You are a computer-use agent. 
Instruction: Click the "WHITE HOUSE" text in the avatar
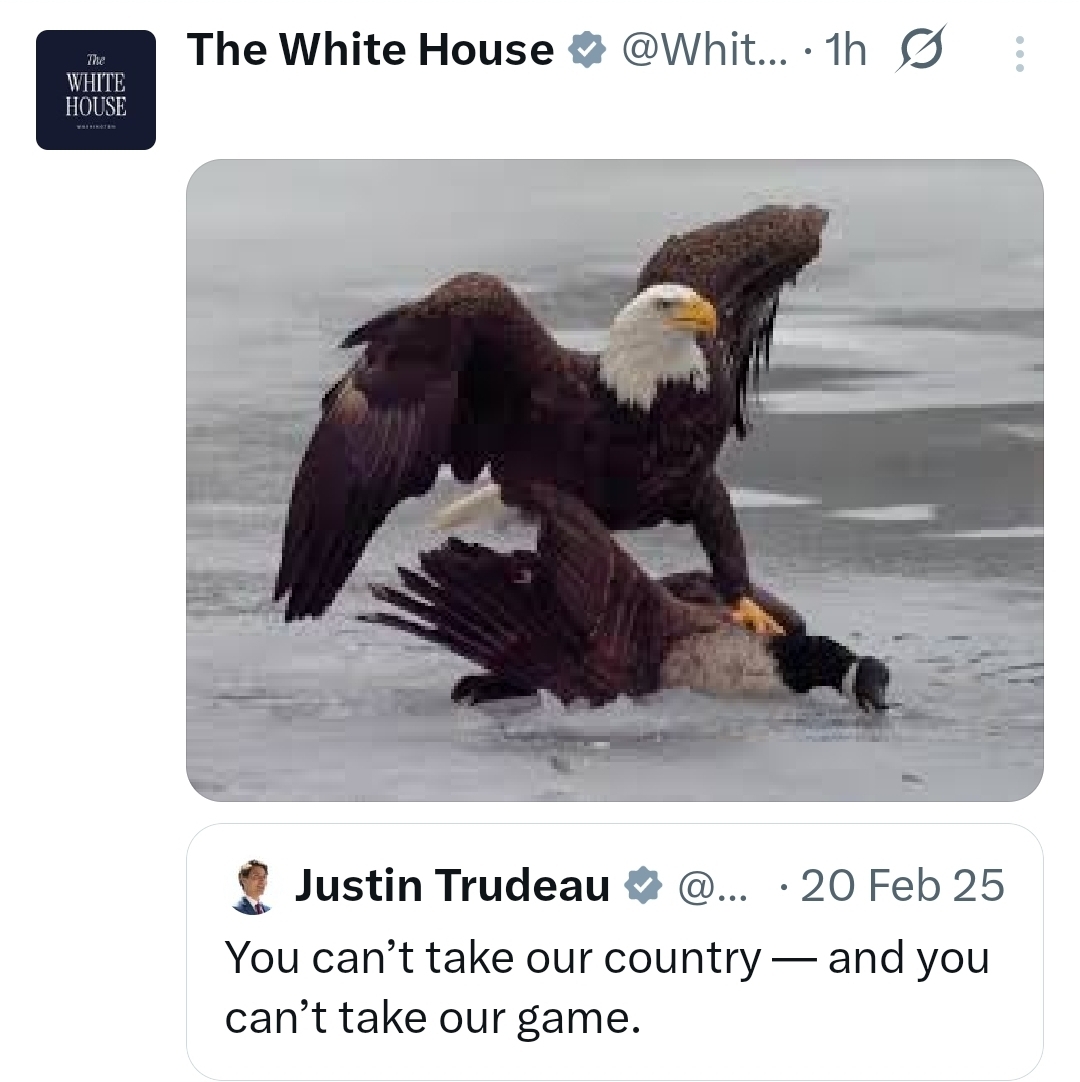click(96, 93)
